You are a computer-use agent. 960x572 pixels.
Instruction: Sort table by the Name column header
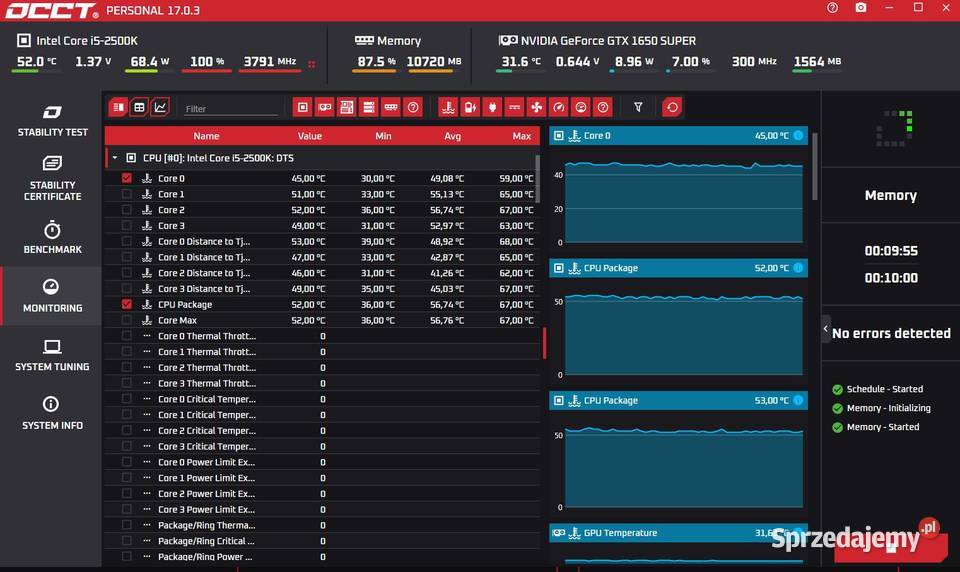[x=206, y=136]
